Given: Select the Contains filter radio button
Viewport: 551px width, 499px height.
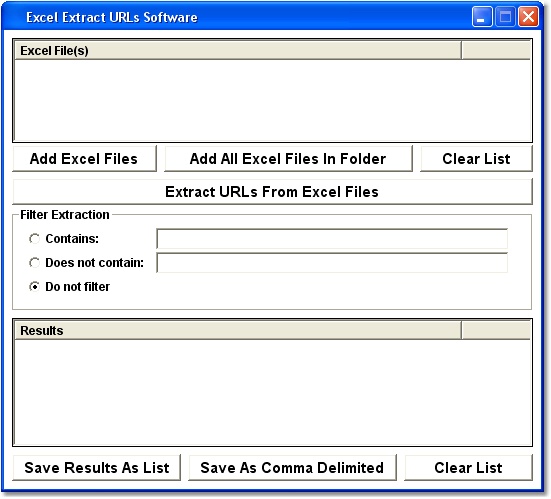Looking at the screenshot, I should pos(34,239).
